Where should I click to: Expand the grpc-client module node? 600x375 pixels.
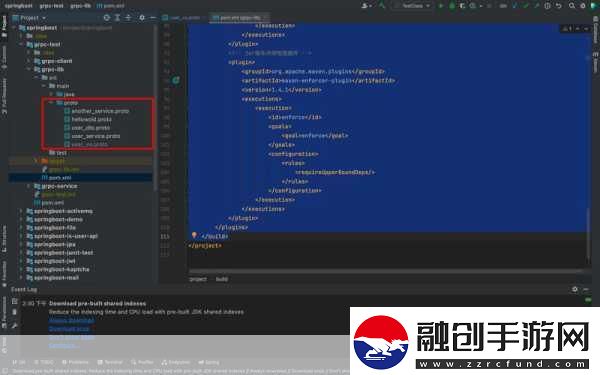[29, 61]
